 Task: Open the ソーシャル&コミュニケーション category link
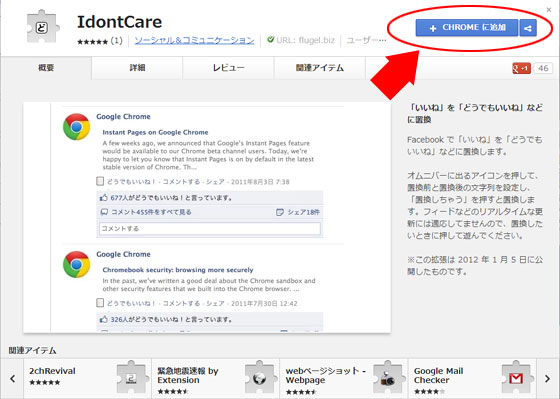[x=194, y=40]
